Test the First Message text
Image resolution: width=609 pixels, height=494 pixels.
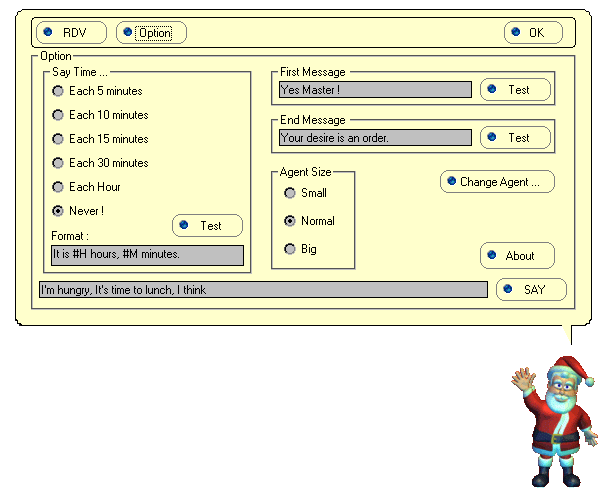click(516, 89)
